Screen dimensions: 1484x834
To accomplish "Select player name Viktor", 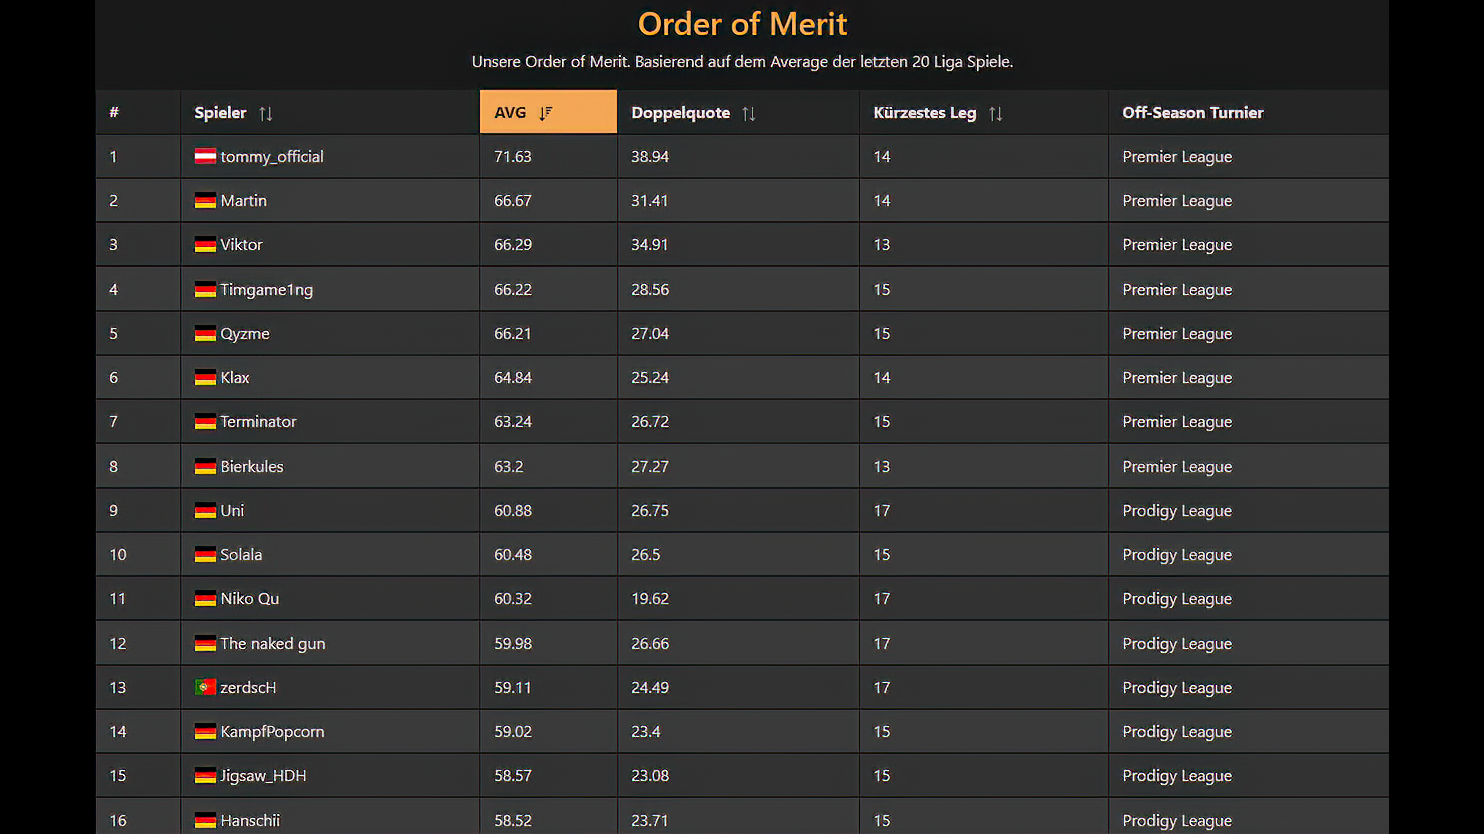I will pyautogui.click(x=241, y=244).
